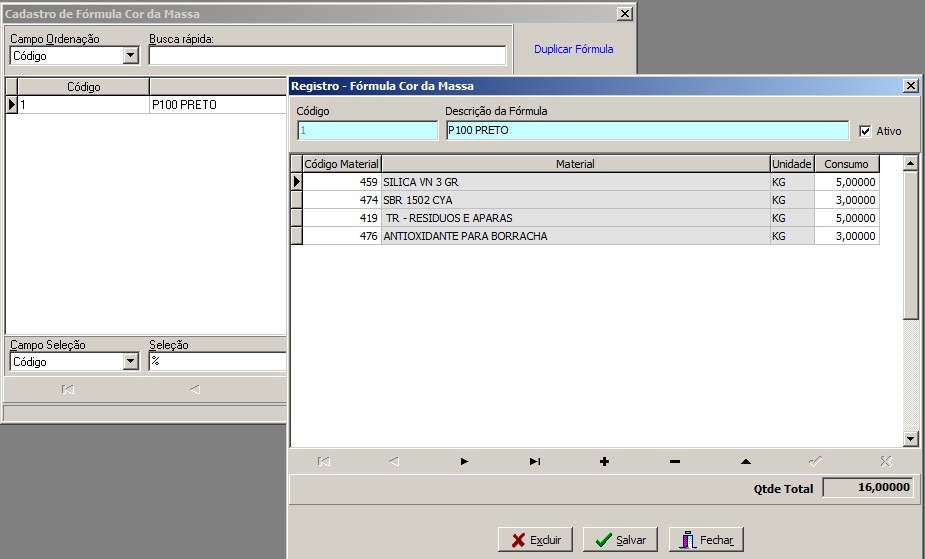Click the post edit checkmark icon
The width and height of the screenshot is (925, 559).
coord(815,461)
